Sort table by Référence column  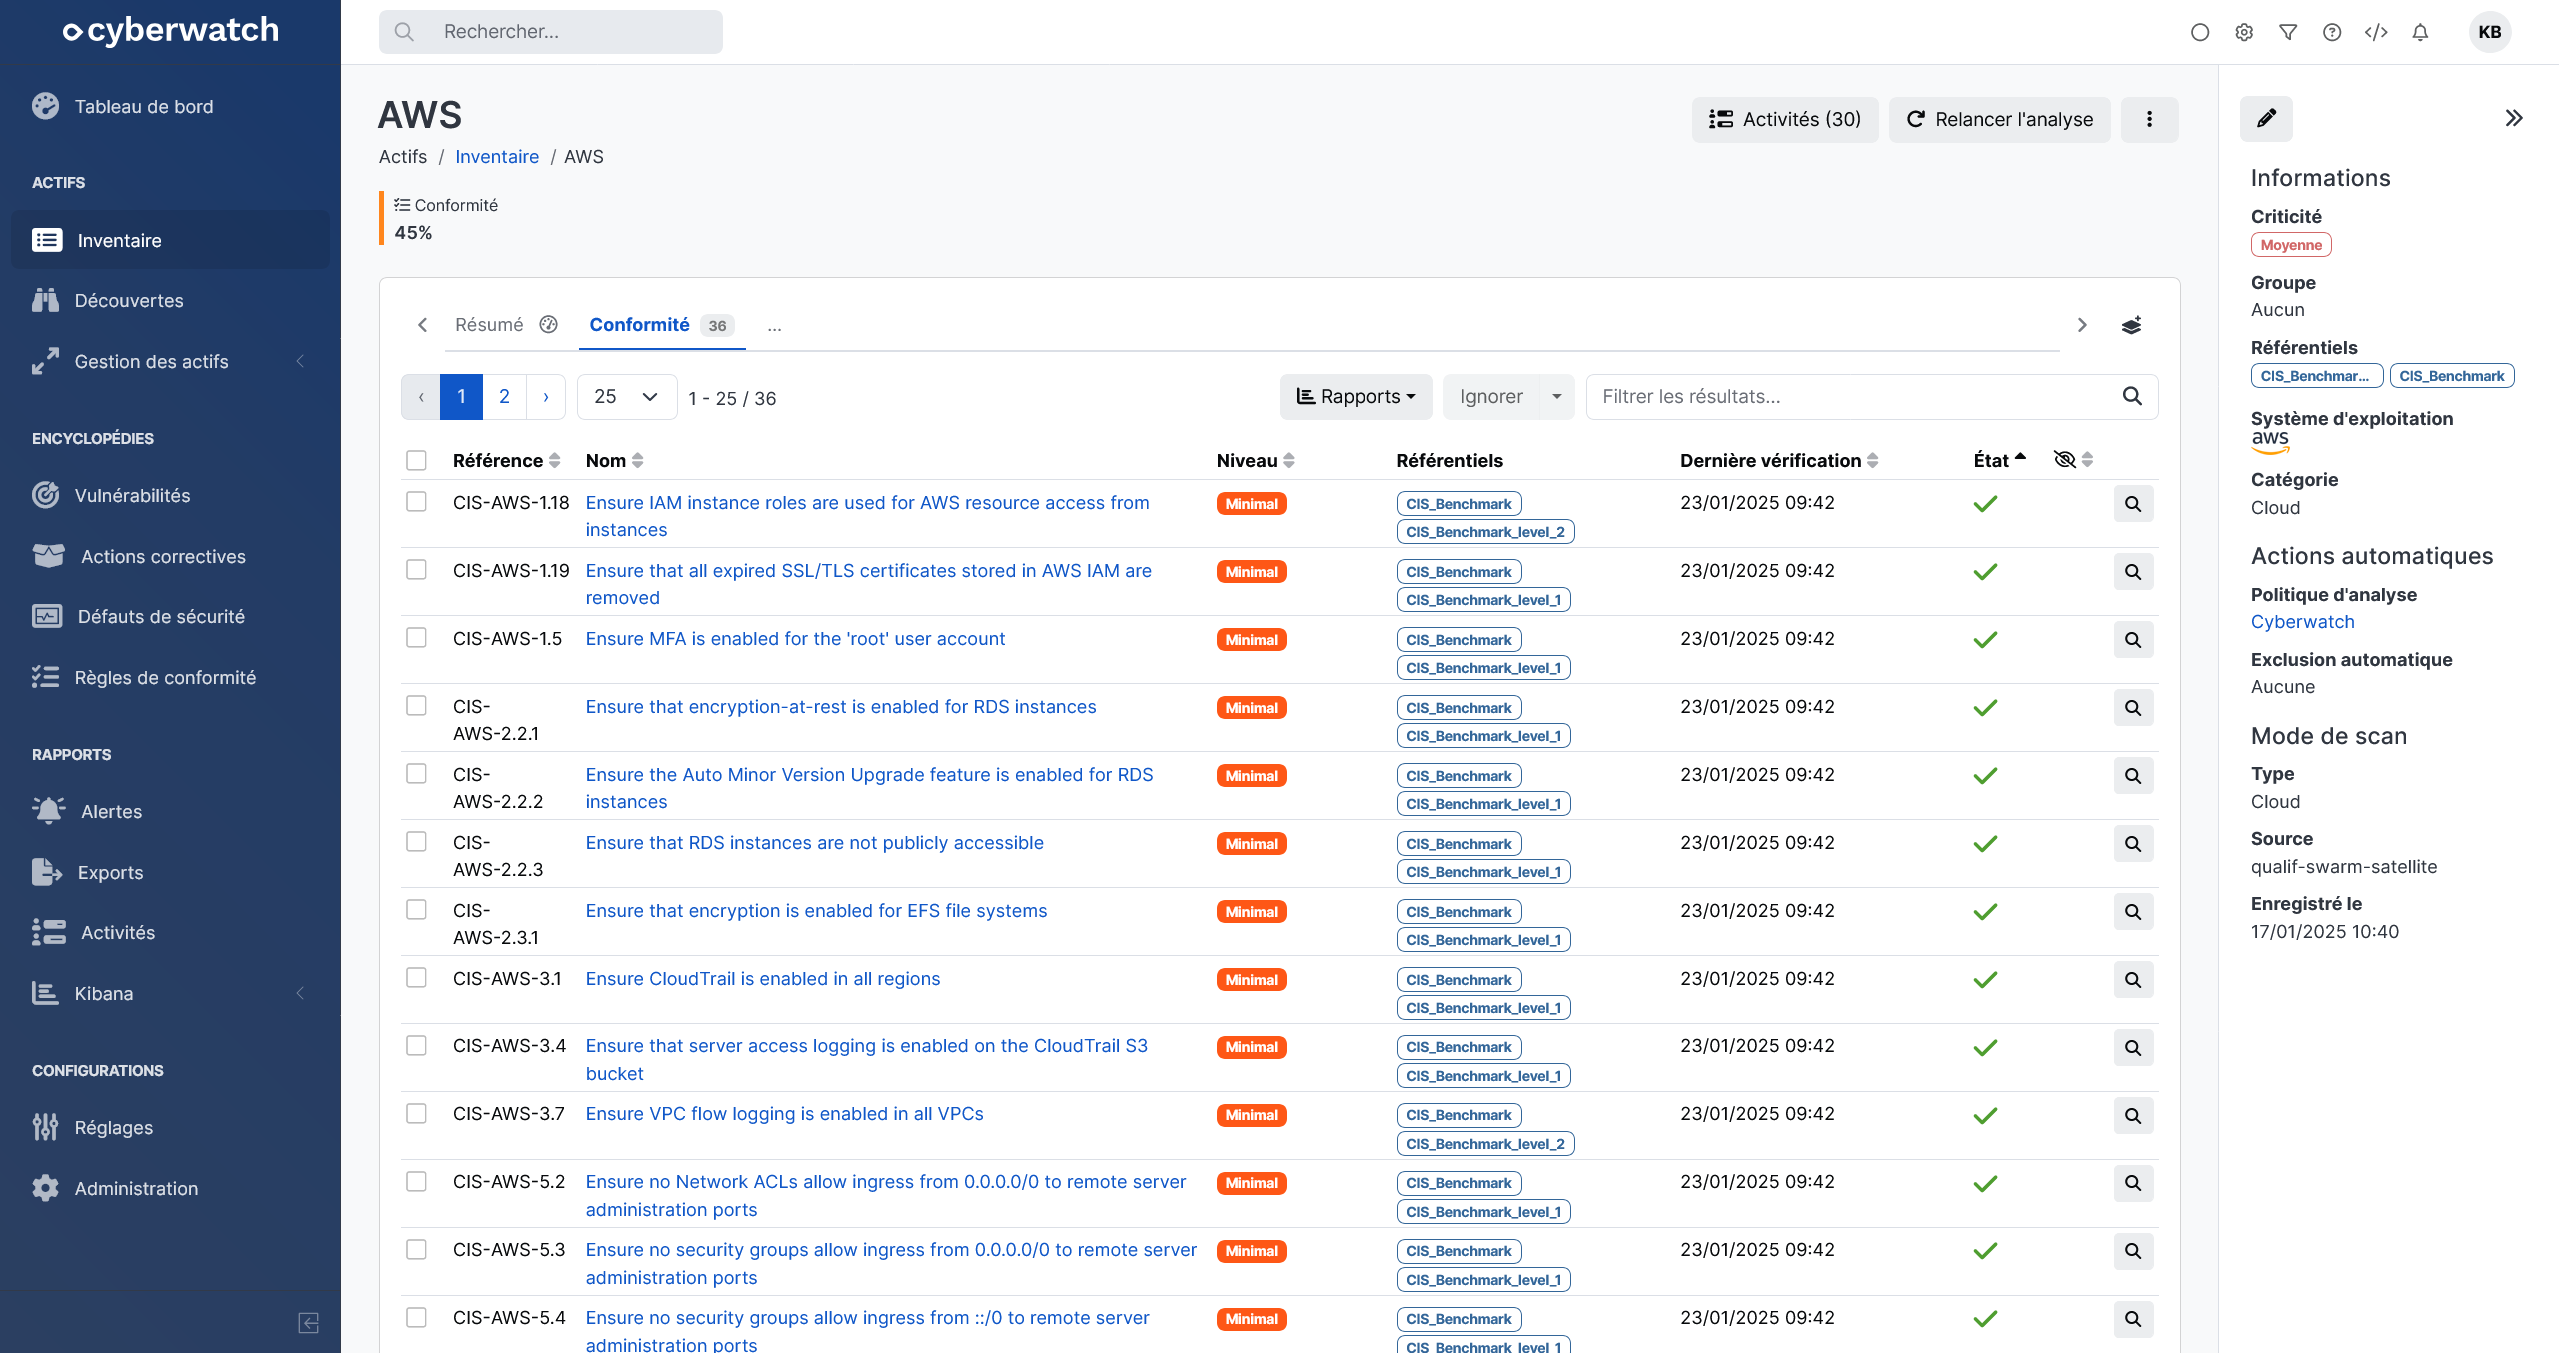click(506, 461)
